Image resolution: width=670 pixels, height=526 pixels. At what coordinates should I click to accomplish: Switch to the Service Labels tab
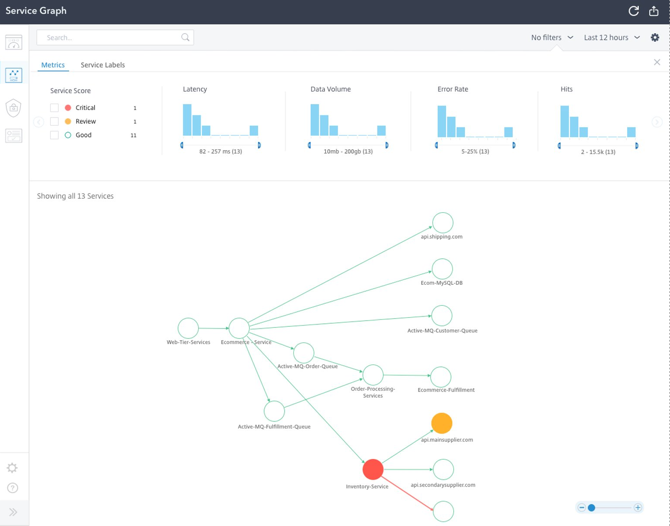click(x=103, y=65)
